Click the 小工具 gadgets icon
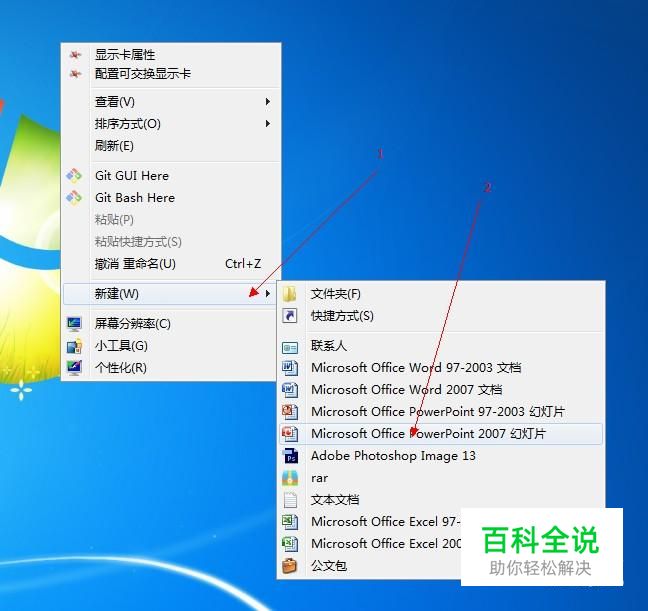 (x=74, y=346)
